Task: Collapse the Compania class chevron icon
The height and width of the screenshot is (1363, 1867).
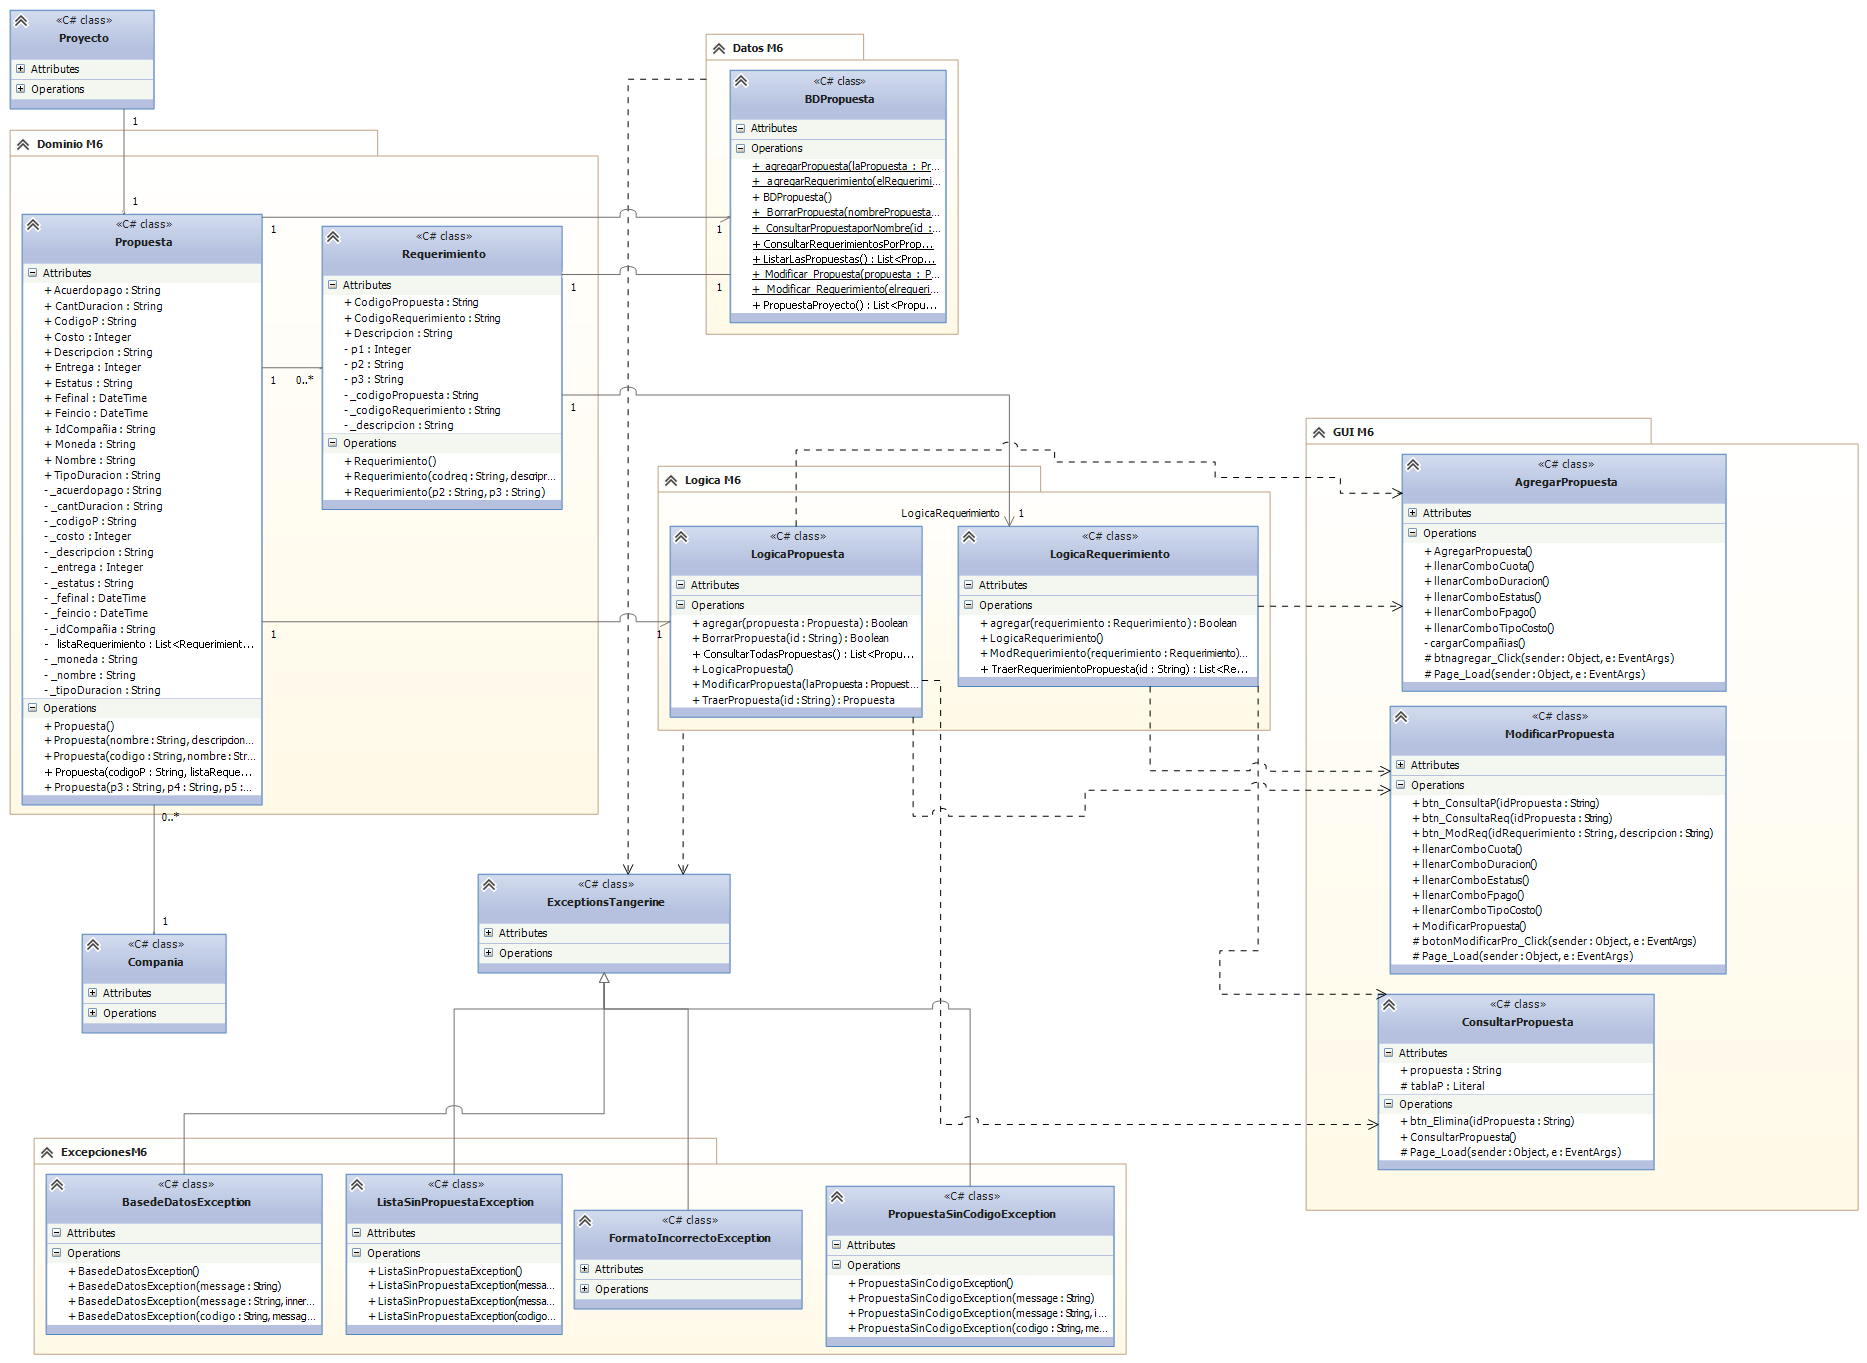Action: [x=93, y=945]
